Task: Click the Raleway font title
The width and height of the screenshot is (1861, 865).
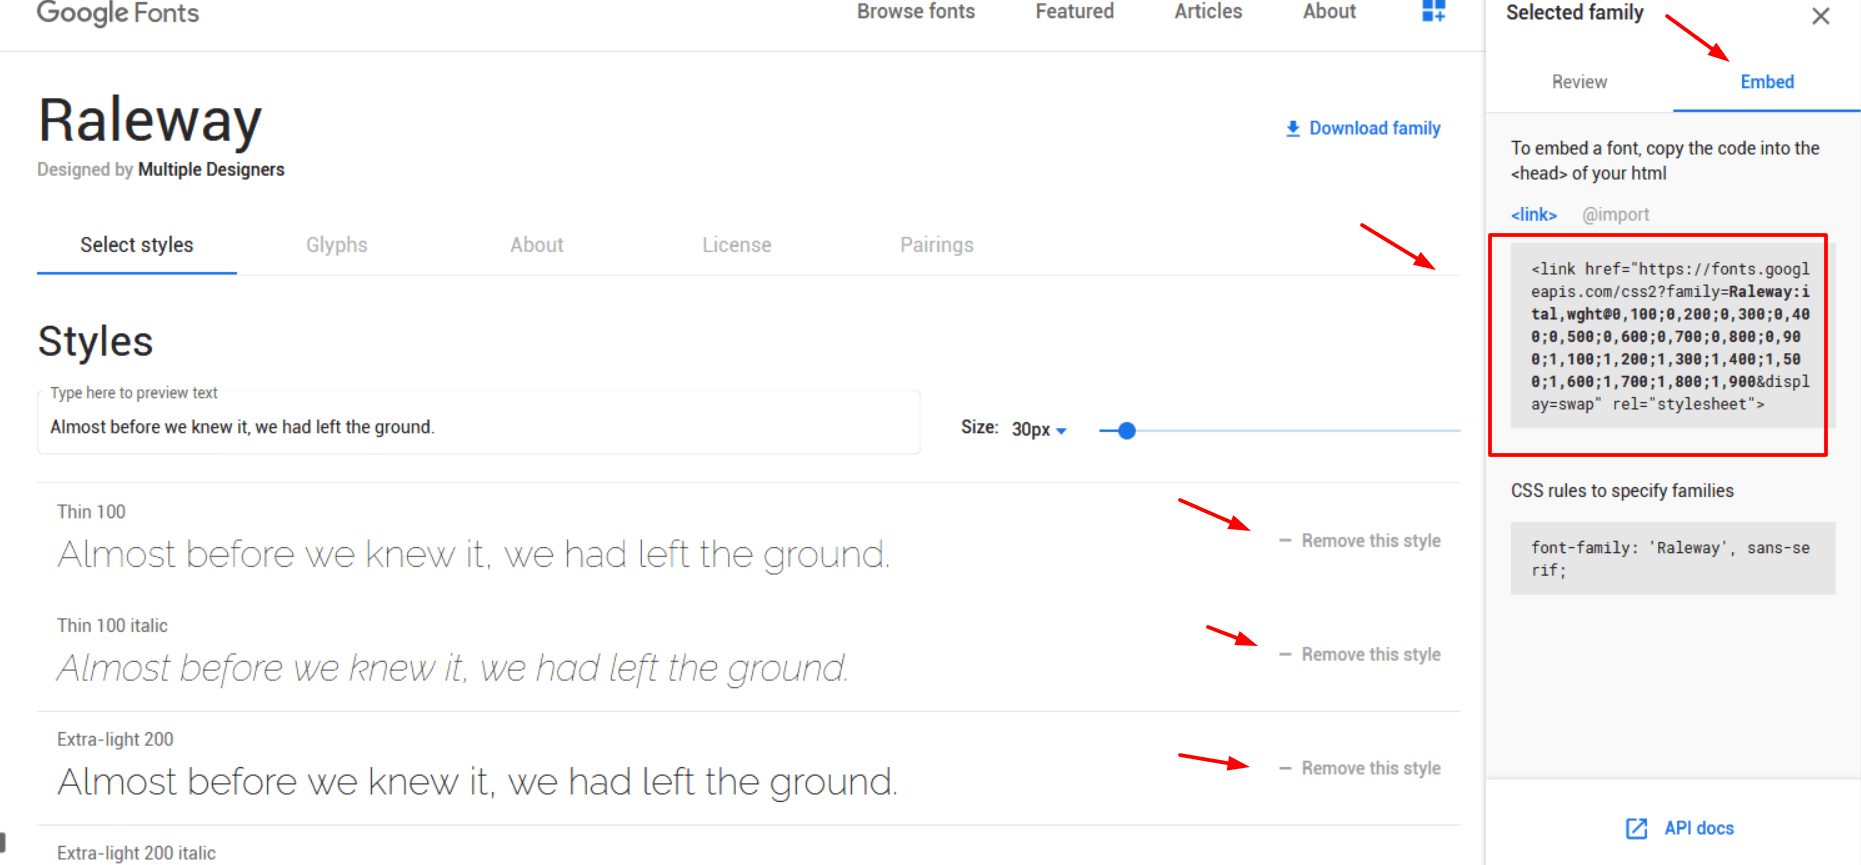Action: [150, 121]
